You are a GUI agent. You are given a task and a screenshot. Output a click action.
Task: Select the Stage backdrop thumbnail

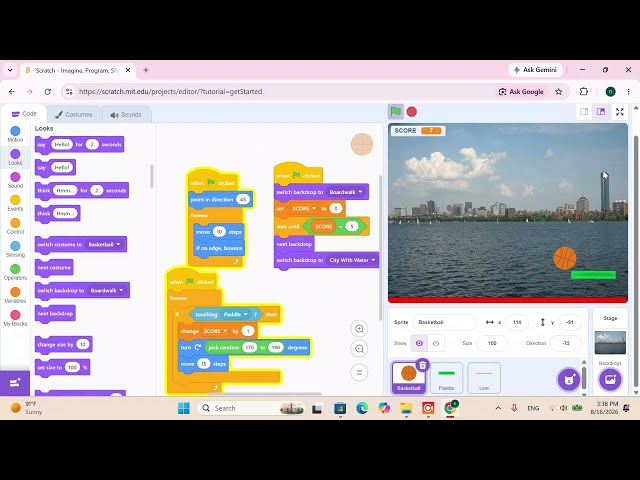[x=610, y=342]
